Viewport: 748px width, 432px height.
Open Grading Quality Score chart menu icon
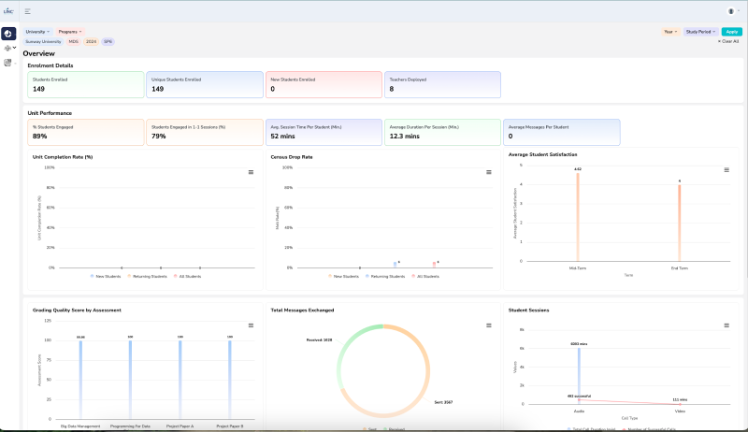pyautogui.click(x=251, y=325)
